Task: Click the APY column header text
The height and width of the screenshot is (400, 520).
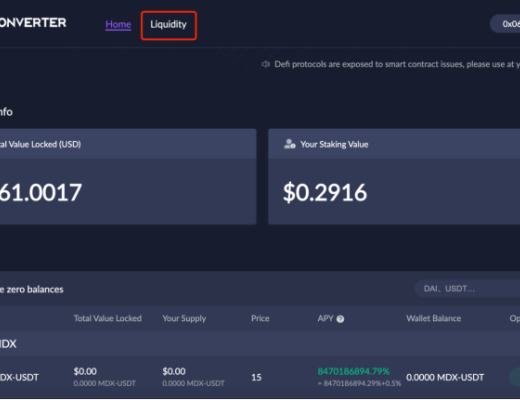Action: pos(325,318)
